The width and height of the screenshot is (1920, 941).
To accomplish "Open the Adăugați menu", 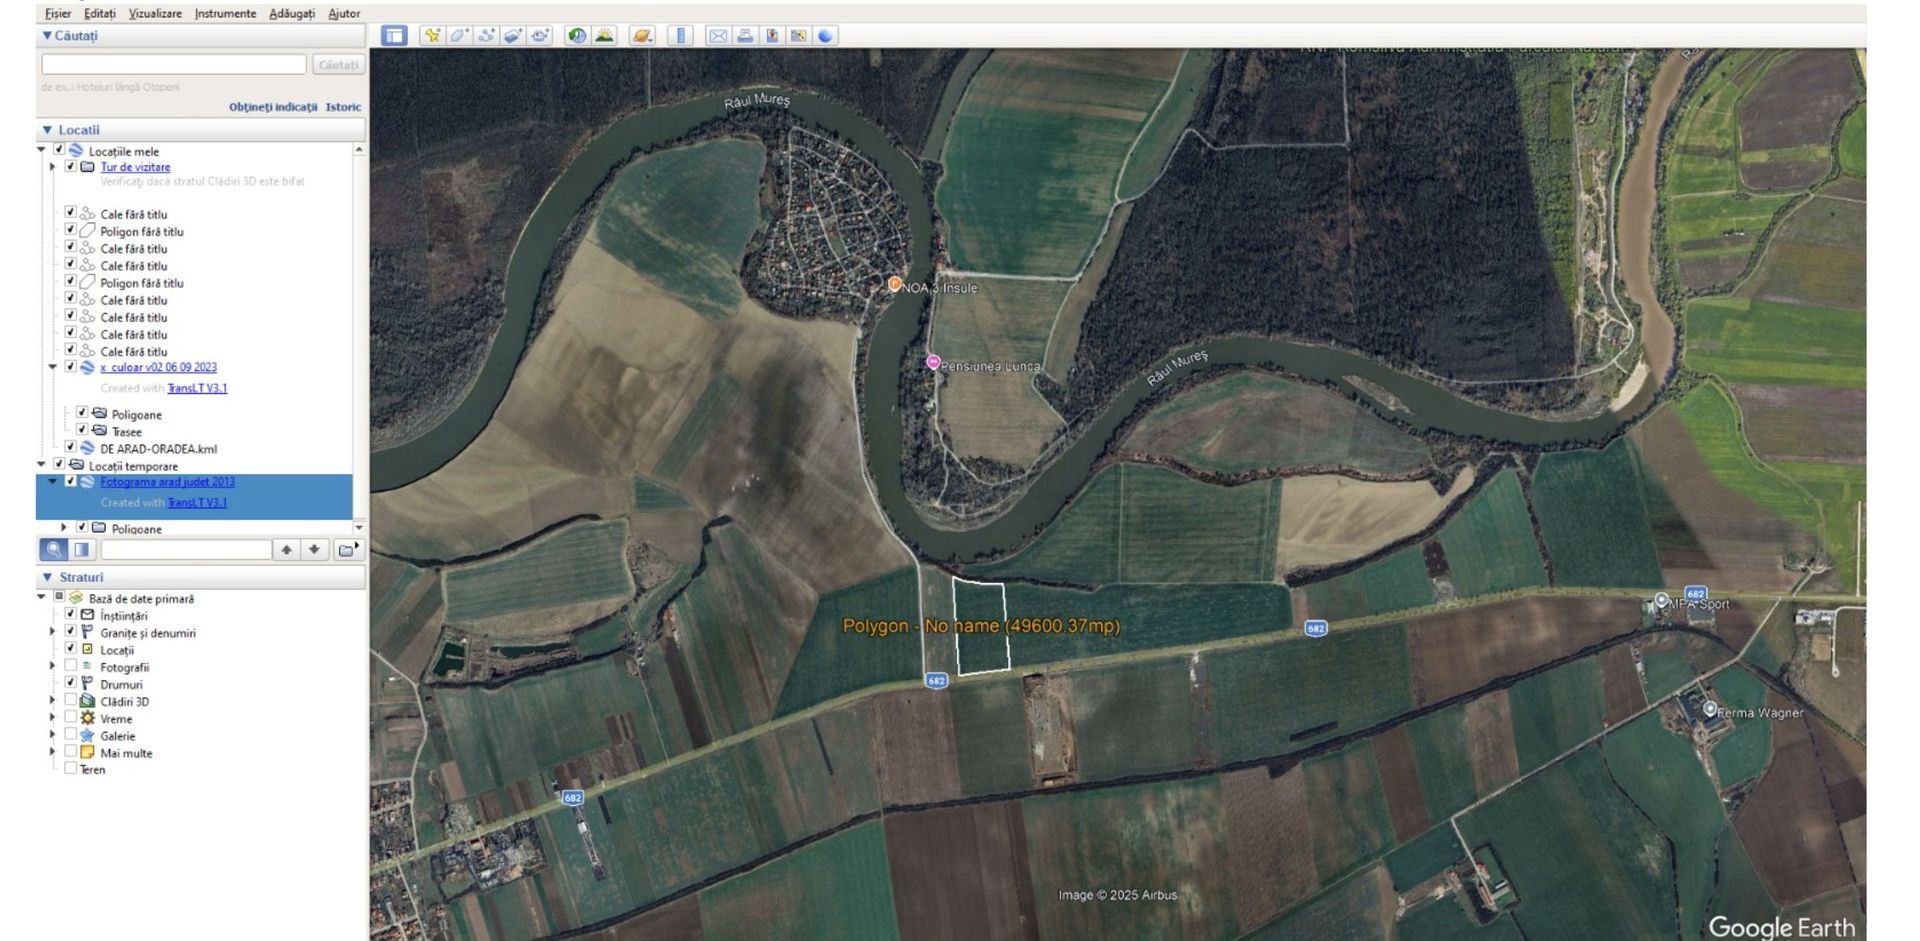I will pos(292,13).
